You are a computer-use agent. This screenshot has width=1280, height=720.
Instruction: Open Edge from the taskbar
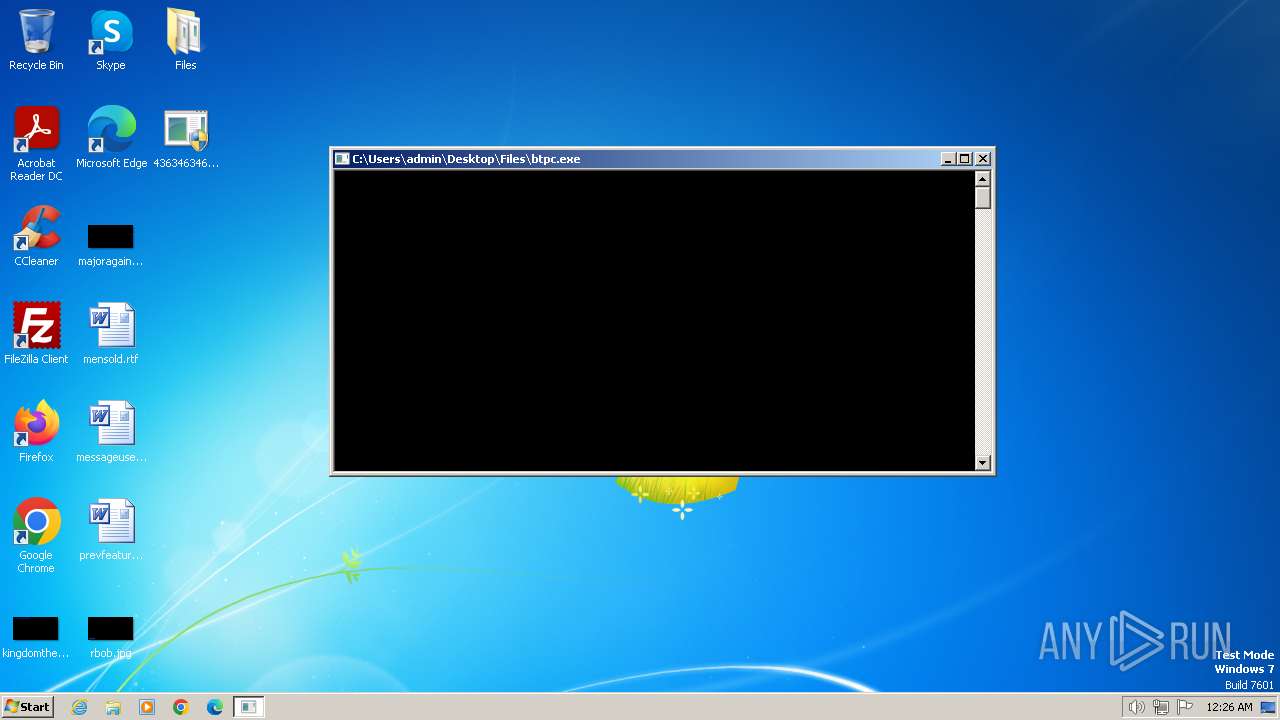point(215,707)
